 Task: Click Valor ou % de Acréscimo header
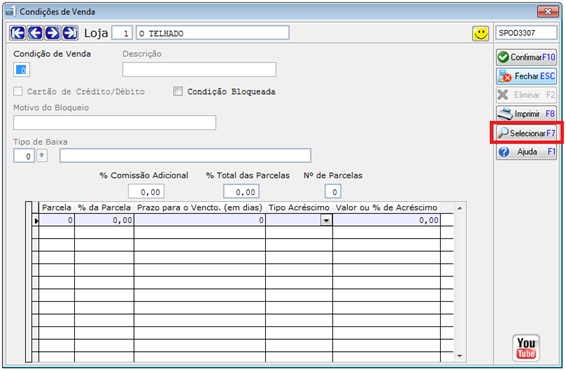coord(386,208)
